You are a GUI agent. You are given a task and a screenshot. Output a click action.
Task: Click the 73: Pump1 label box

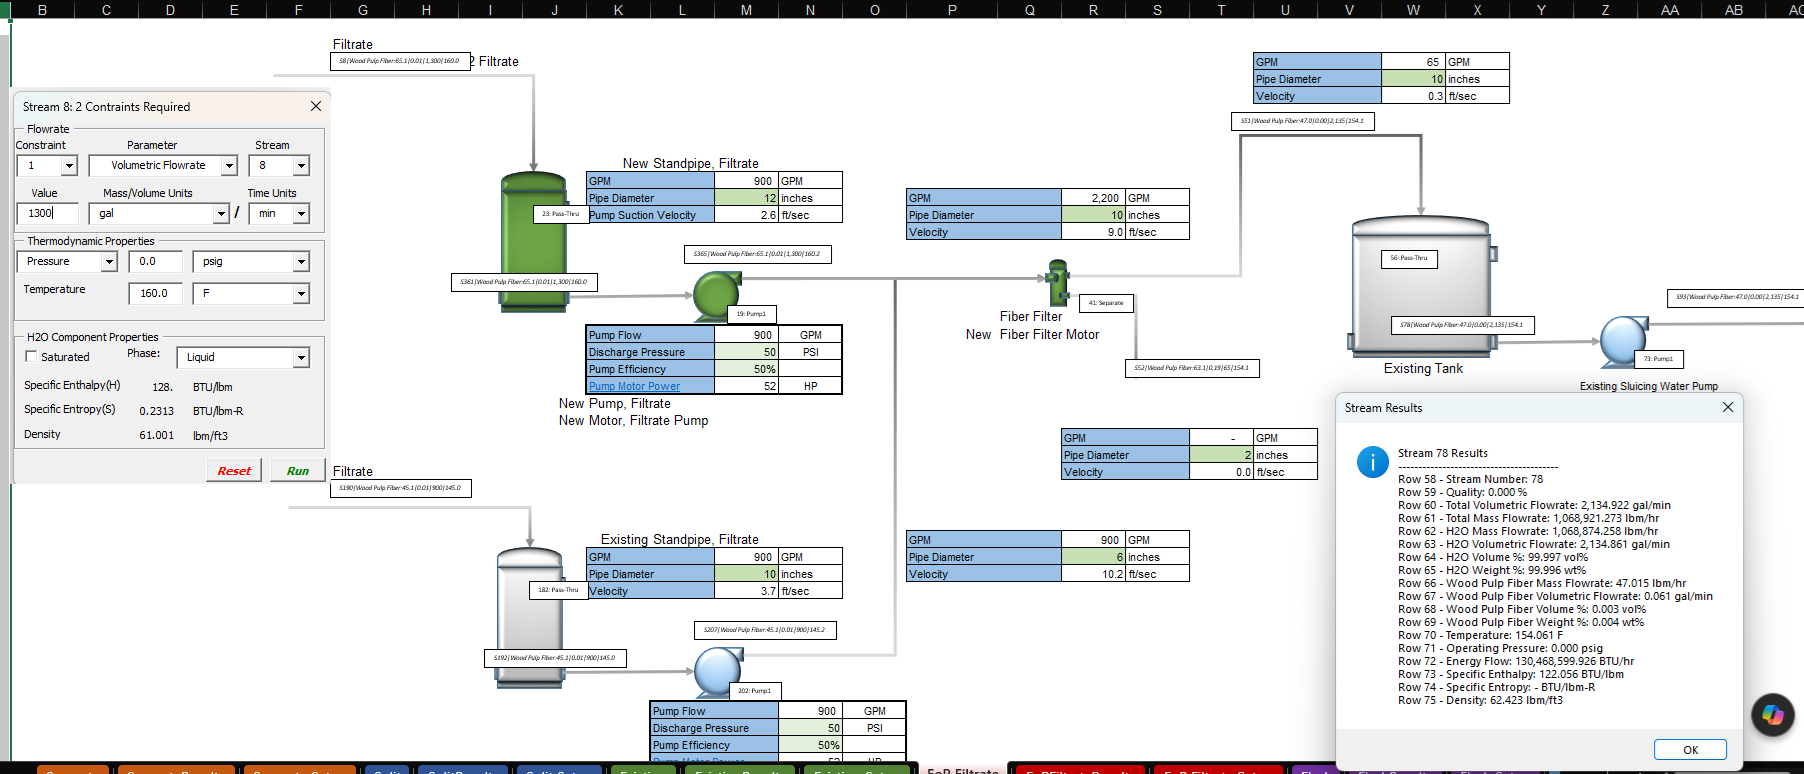pyautogui.click(x=1658, y=359)
